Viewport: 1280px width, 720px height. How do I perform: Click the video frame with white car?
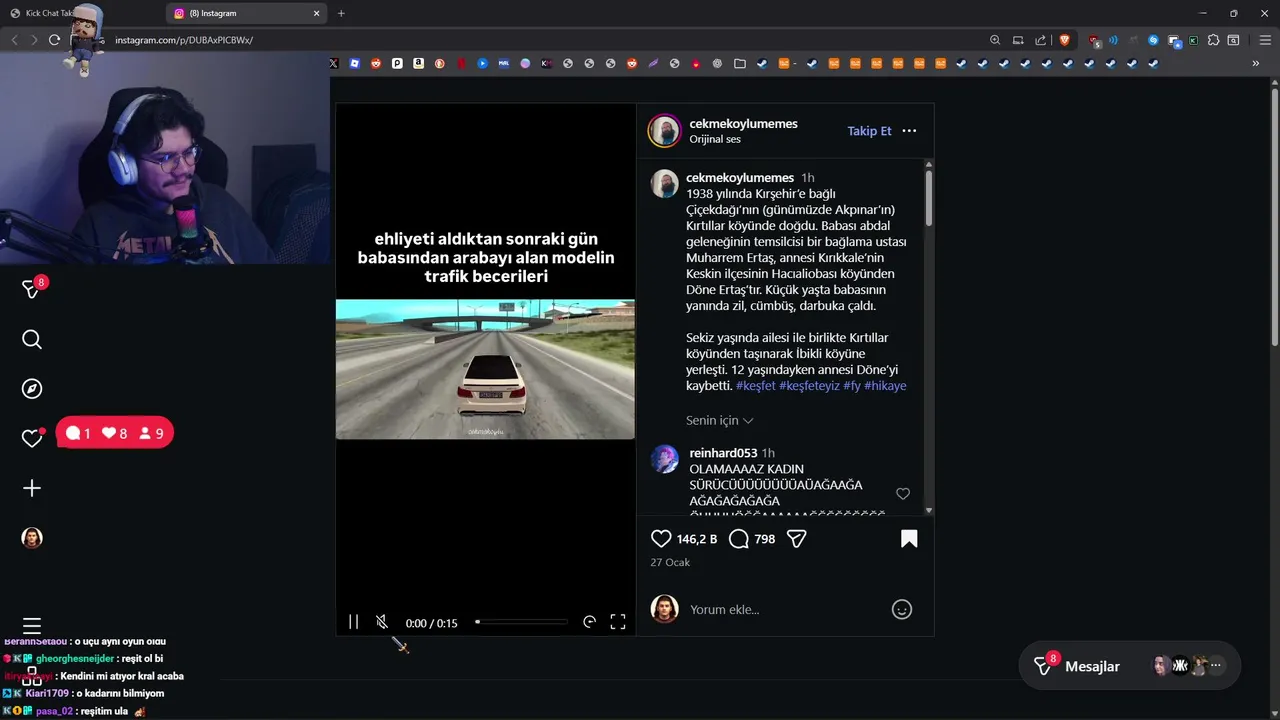point(485,369)
